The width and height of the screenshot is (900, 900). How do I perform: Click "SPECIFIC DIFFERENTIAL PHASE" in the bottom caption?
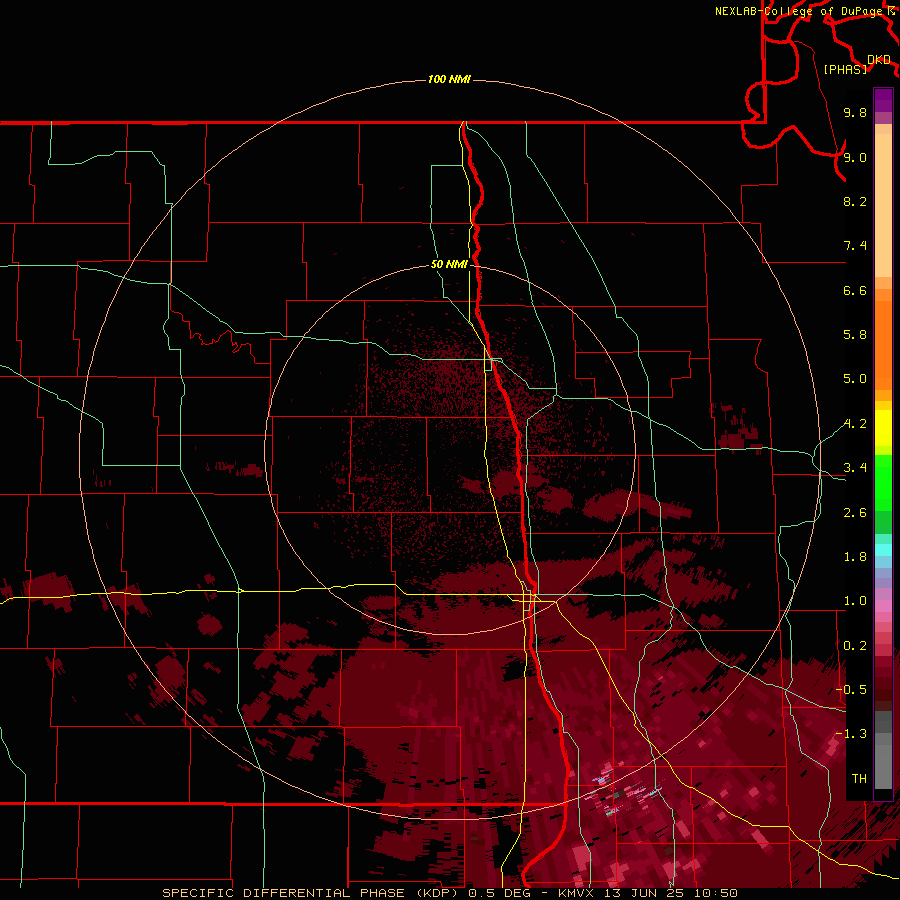pos(285,893)
